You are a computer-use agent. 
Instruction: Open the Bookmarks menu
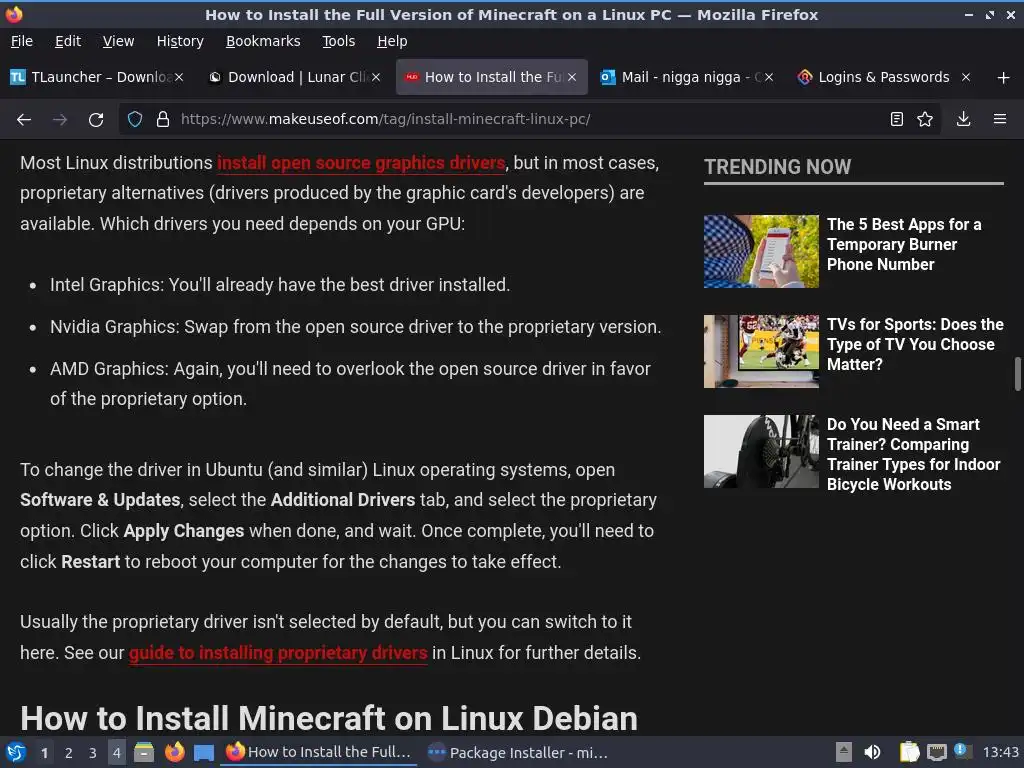pyautogui.click(x=263, y=41)
